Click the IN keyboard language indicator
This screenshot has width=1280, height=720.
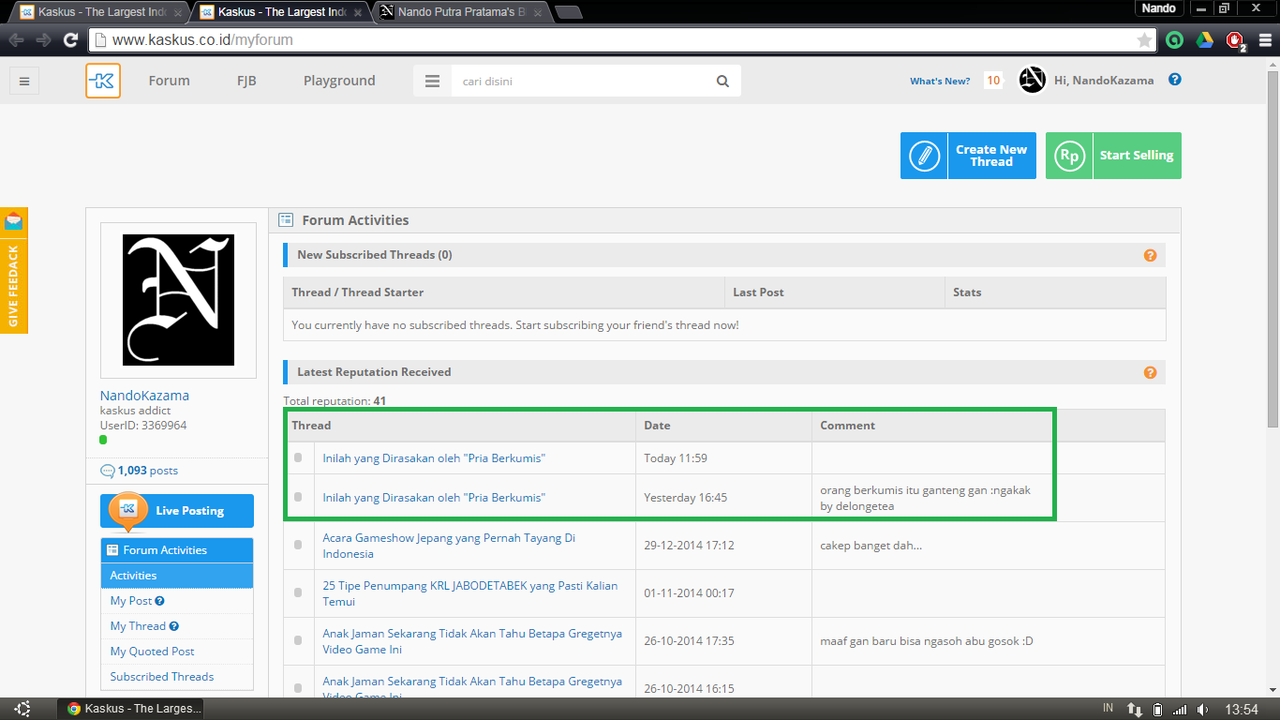[1108, 707]
